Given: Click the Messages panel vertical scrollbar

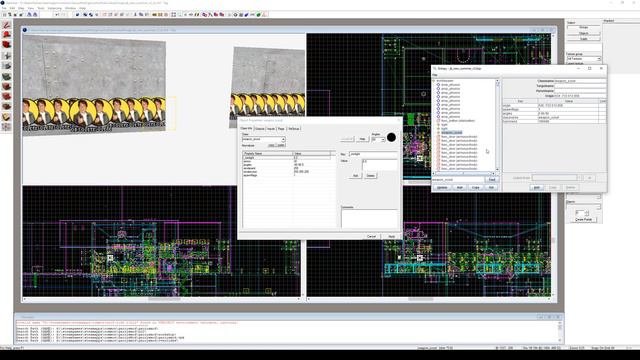Looking at the screenshot, I should coord(560,332).
